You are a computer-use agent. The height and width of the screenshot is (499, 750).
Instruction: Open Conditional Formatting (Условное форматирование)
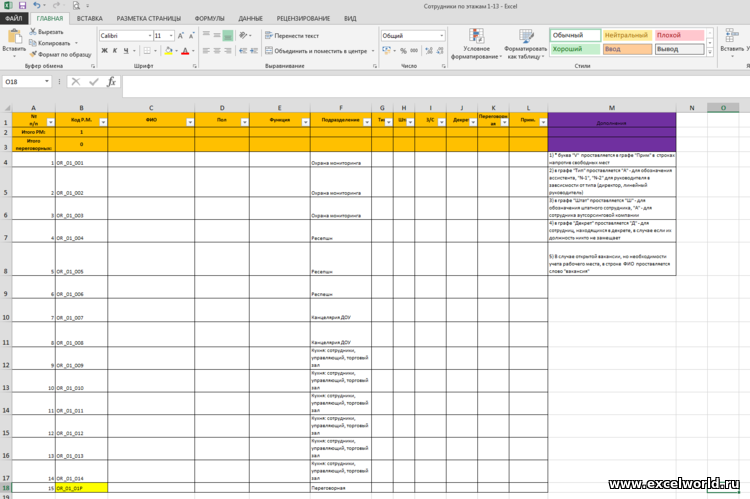pos(476,44)
